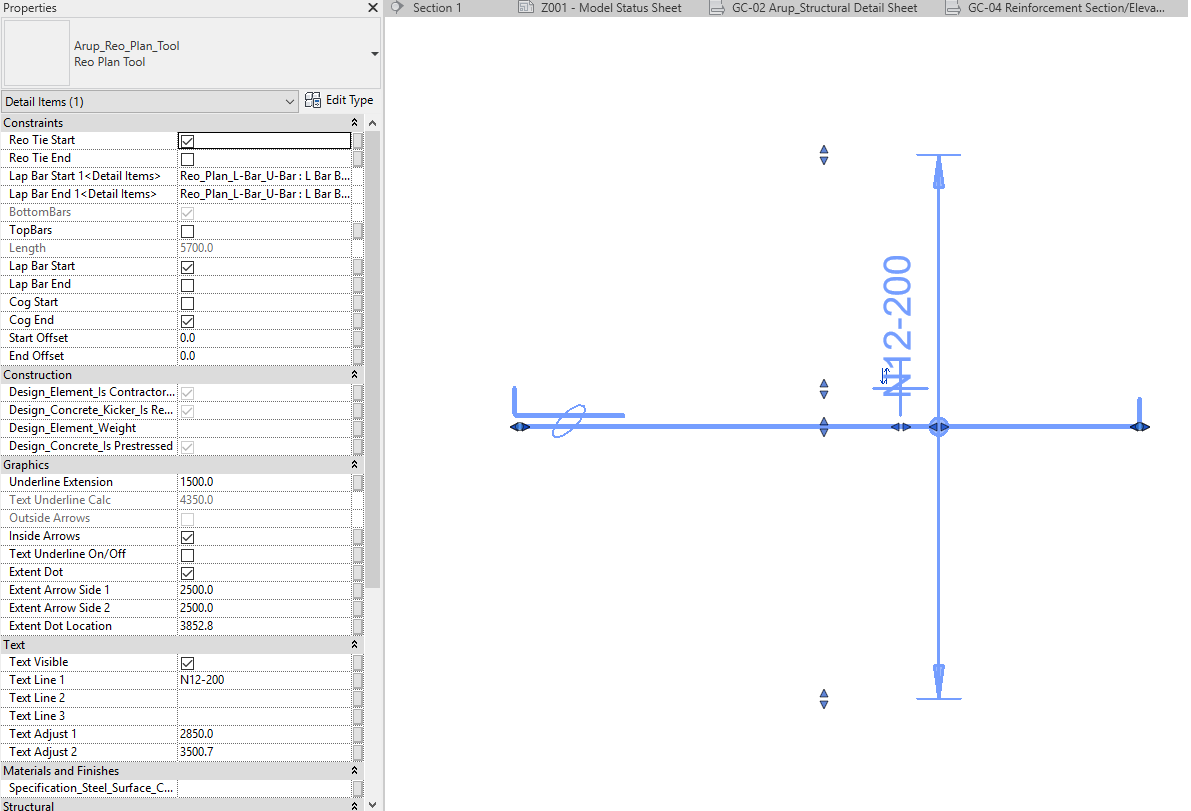Click Associate Parameter button beside Text Line 1
The image size is (1191, 811).
pos(358,680)
